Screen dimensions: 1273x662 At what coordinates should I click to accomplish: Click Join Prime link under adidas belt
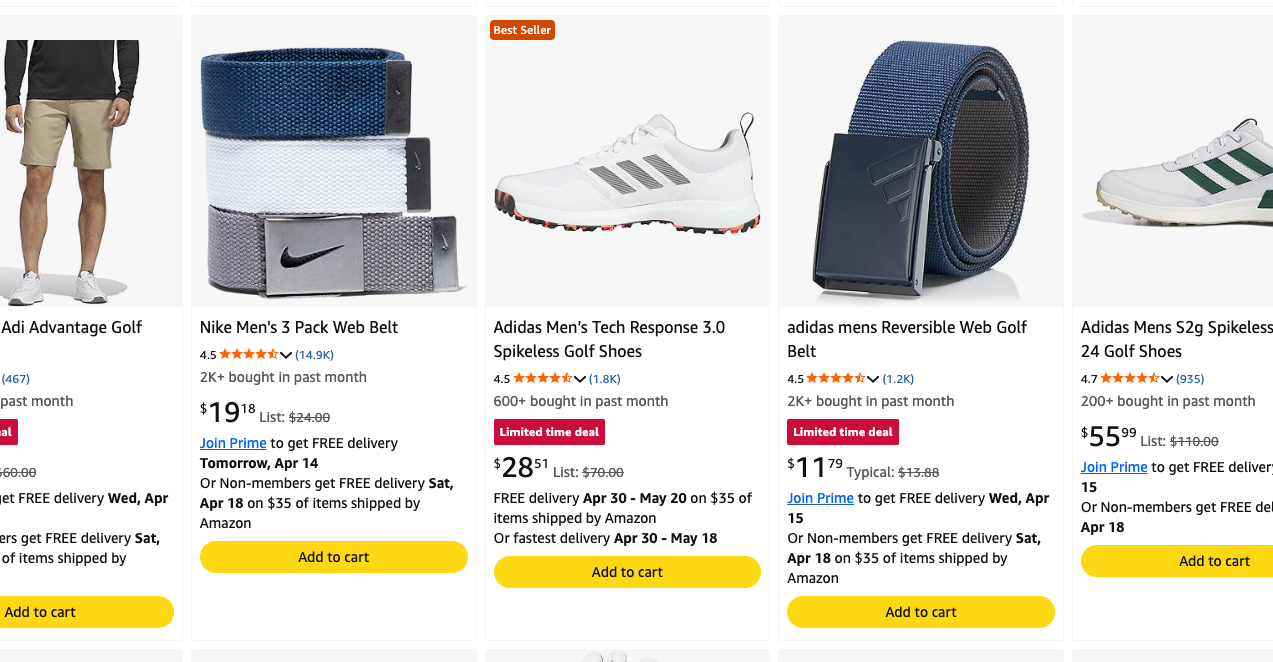click(820, 498)
